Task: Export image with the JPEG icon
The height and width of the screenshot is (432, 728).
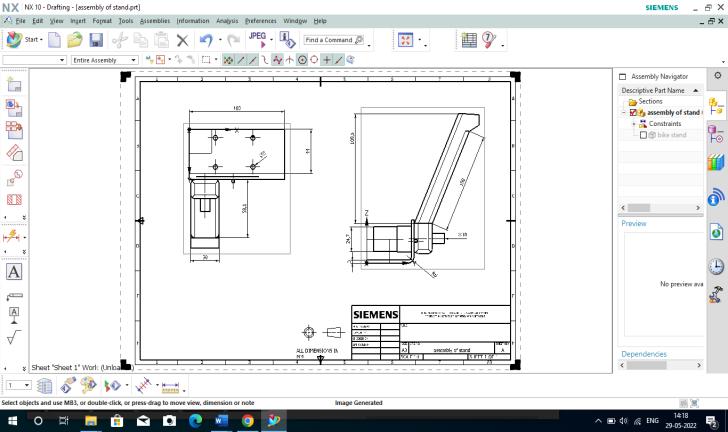Action: pyautogui.click(x=257, y=40)
